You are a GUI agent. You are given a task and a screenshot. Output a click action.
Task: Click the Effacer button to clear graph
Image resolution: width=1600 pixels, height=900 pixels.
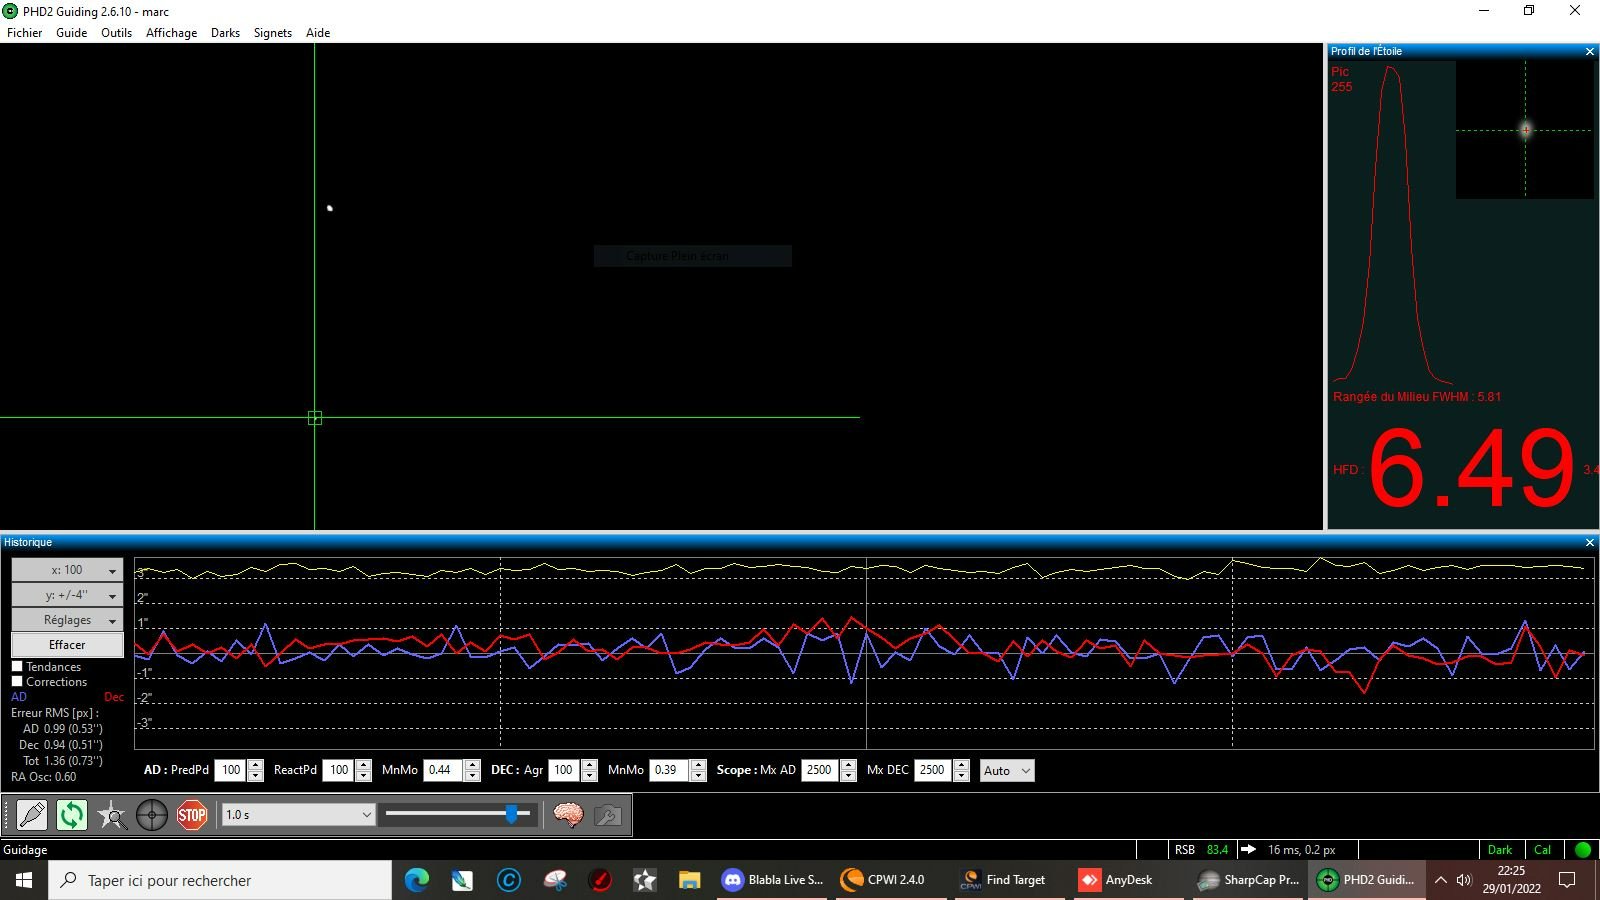pyautogui.click(x=67, y=645)
